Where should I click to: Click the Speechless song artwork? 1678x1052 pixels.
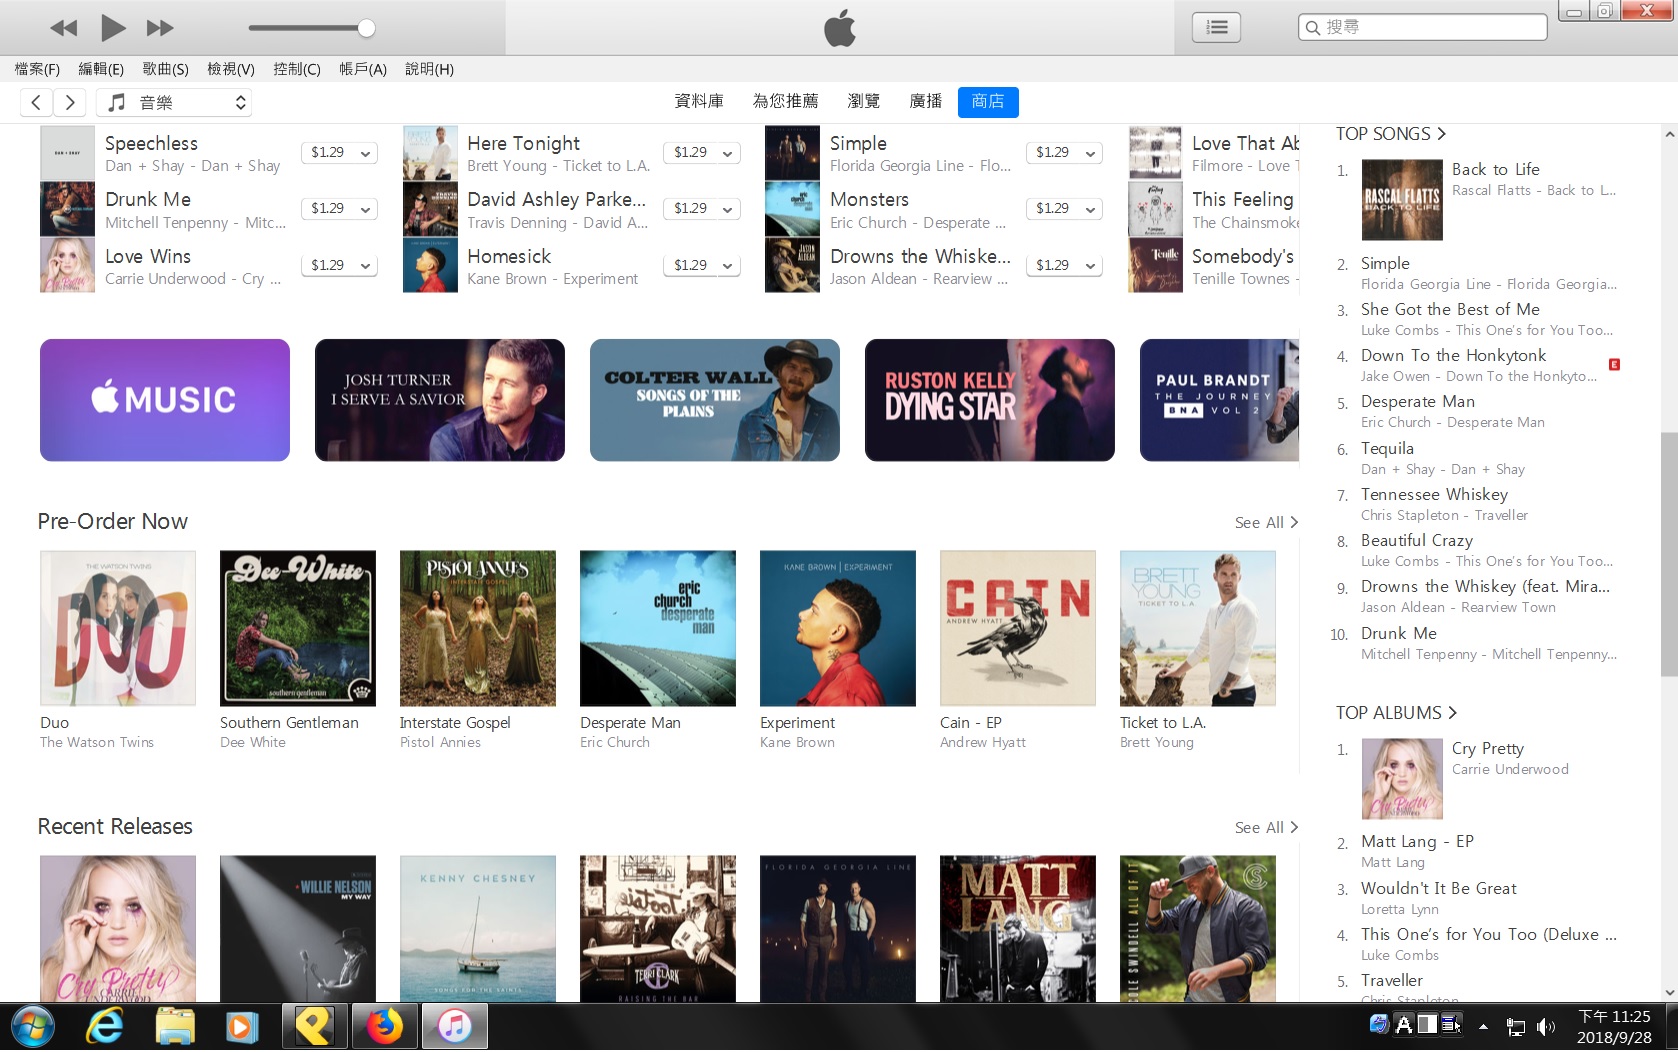point(67,153)
